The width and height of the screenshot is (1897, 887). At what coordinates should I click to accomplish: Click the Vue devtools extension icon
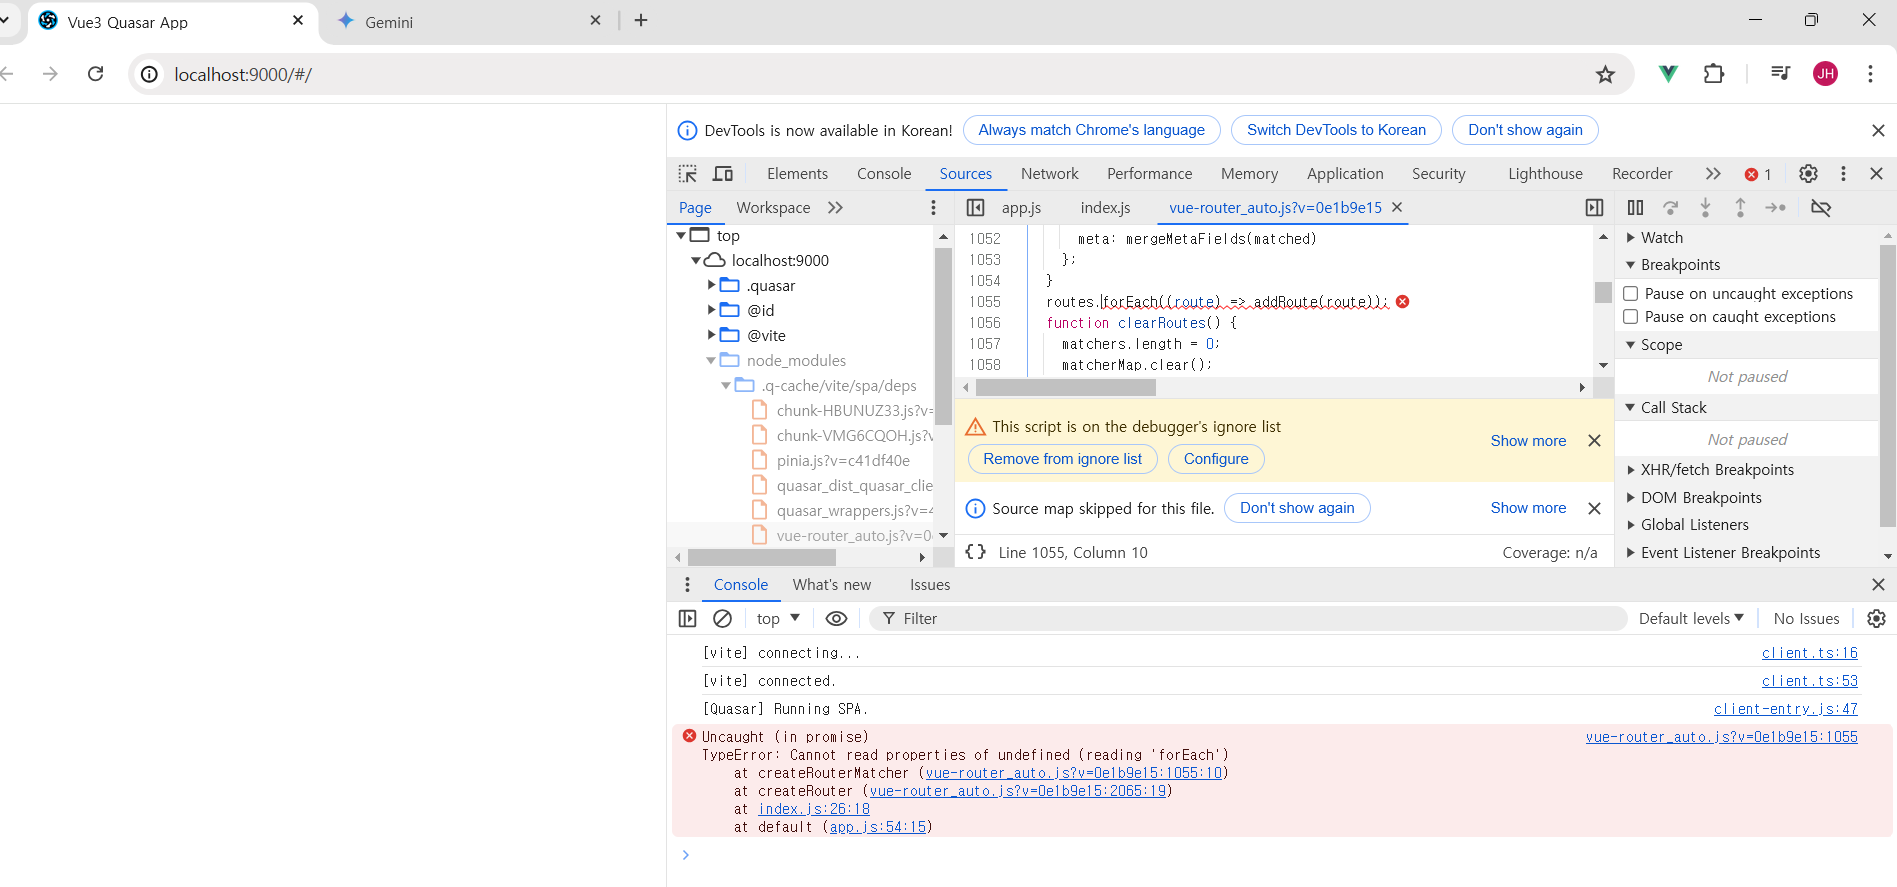pyautogui.click(x=1668, y=74)
